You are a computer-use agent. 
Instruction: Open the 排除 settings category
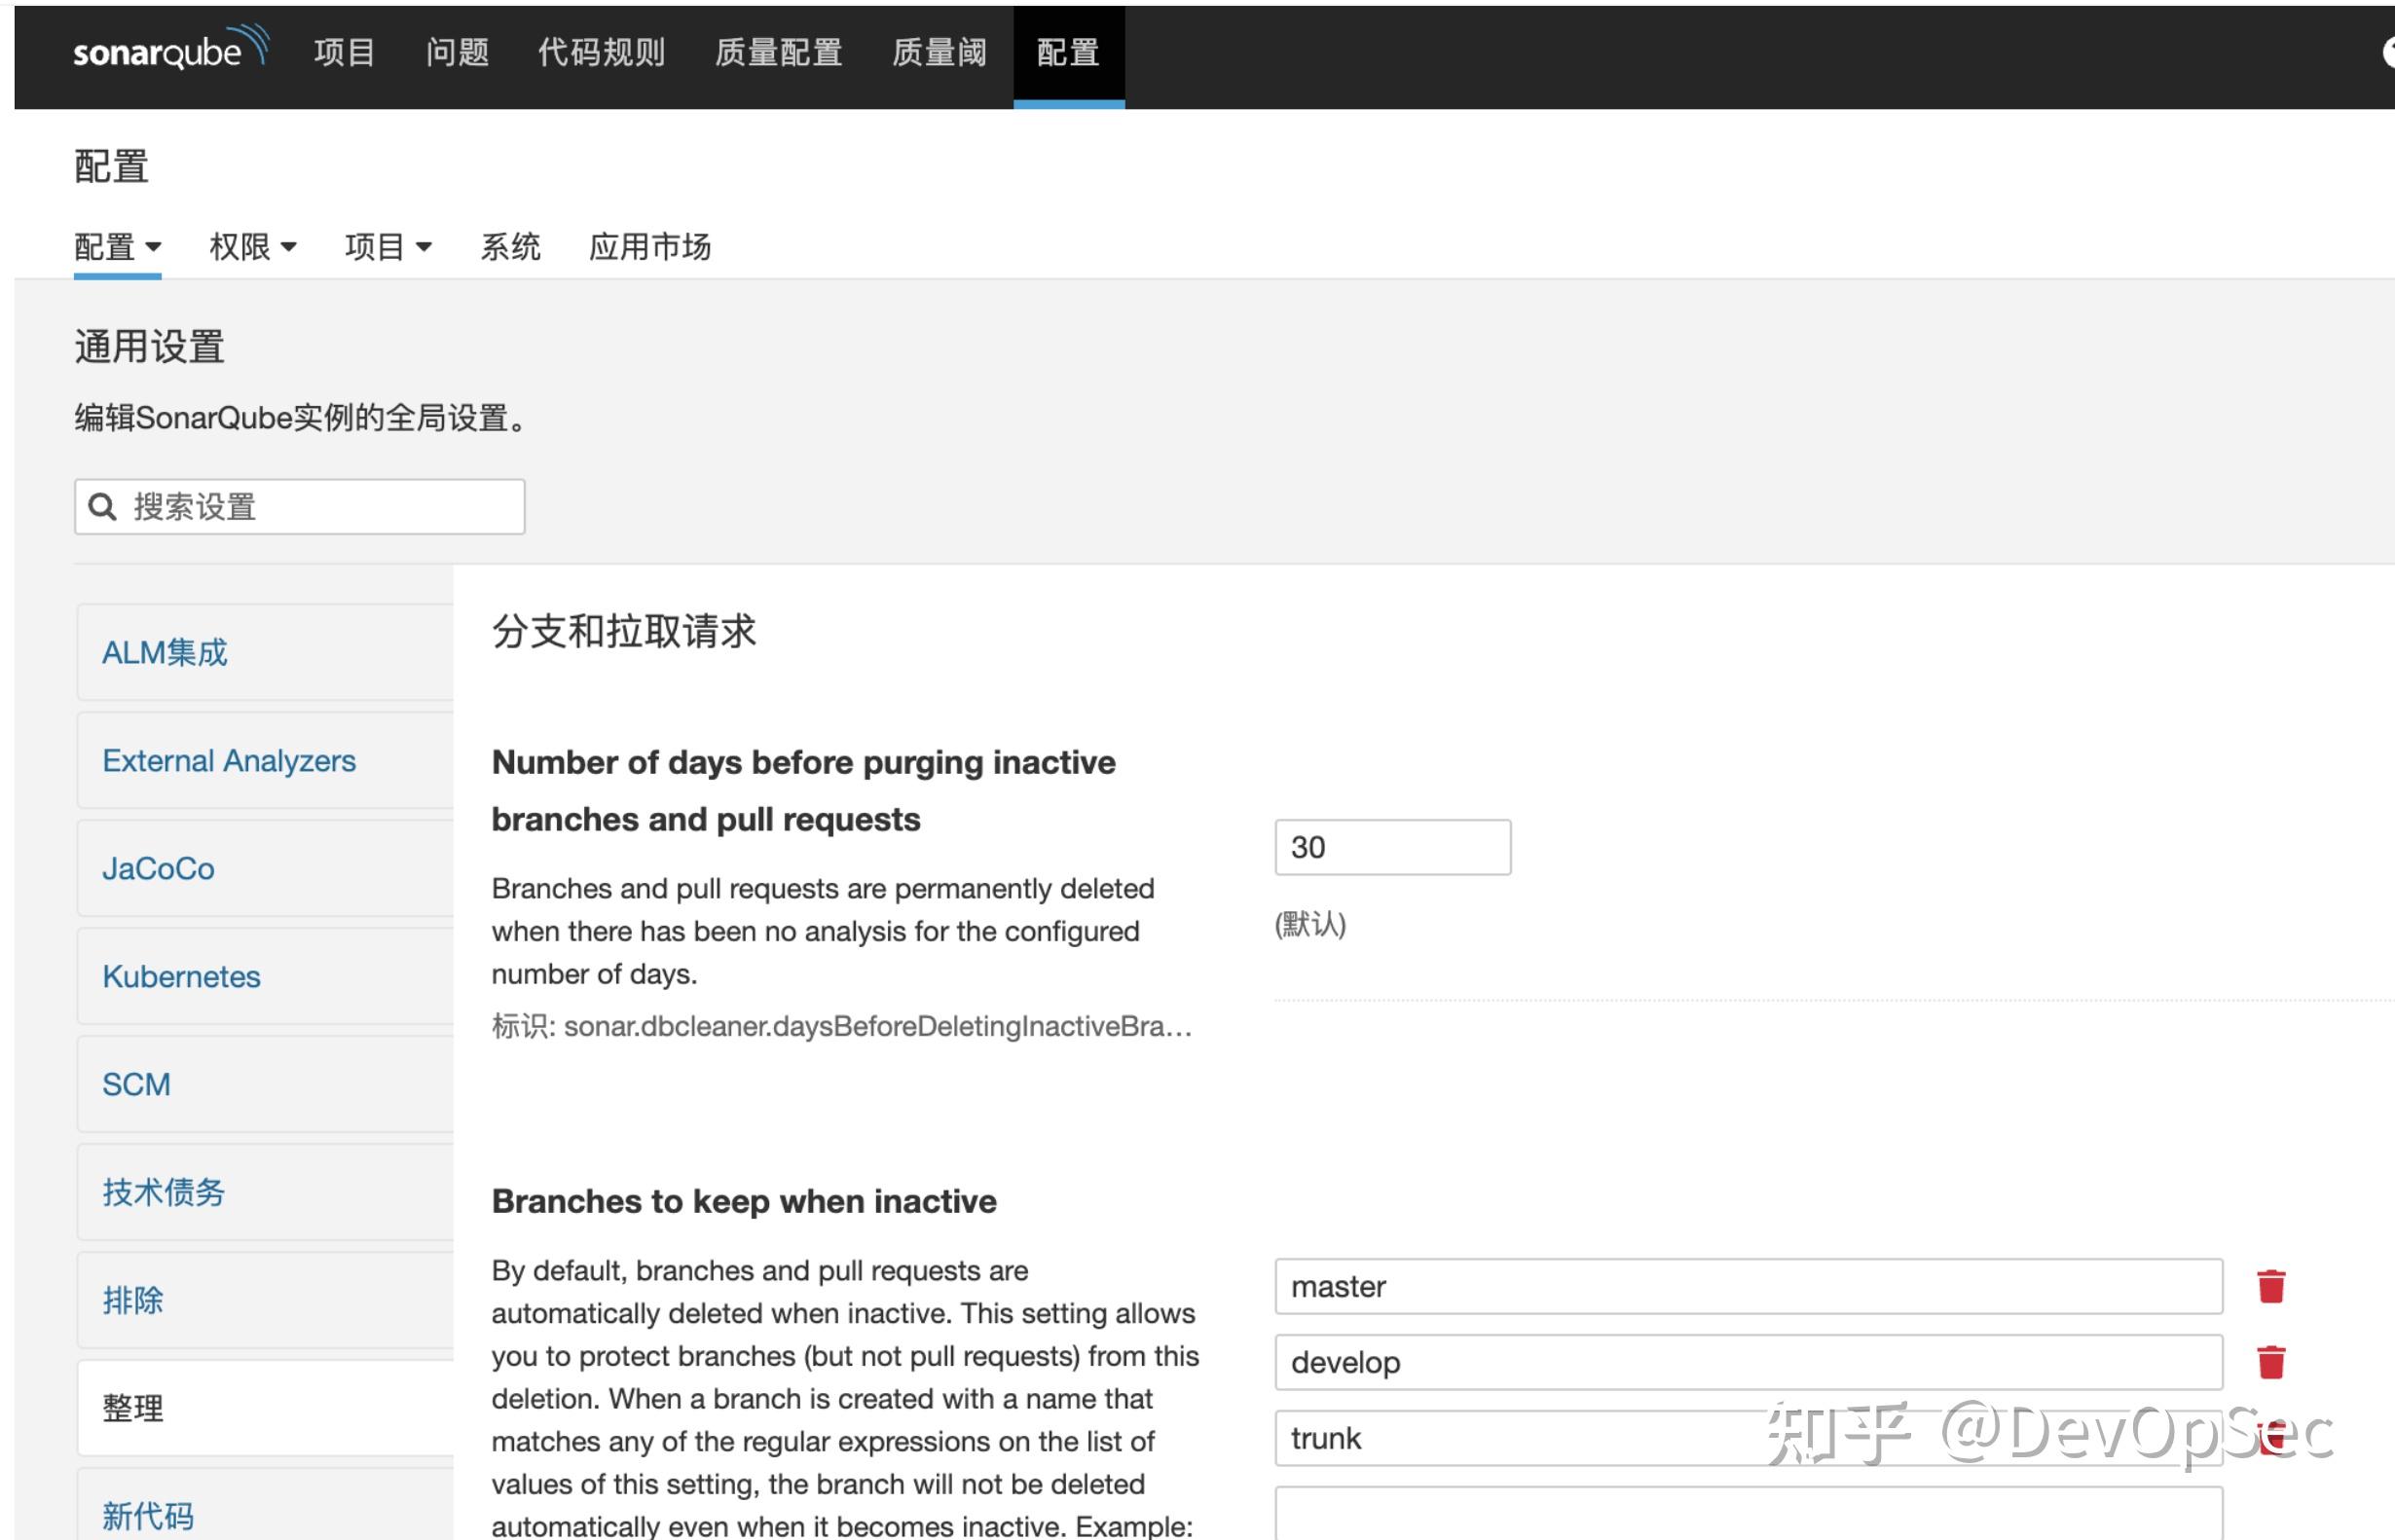(x=131, y=1300)
